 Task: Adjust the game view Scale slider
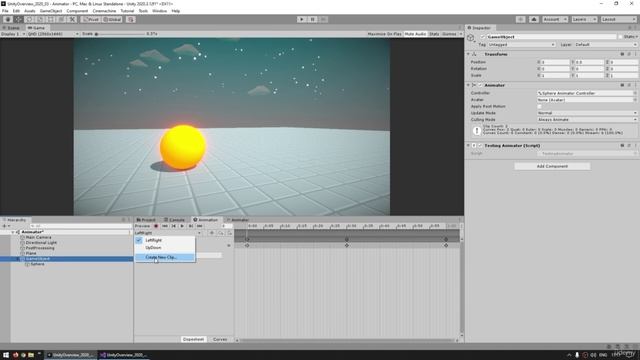click(x=120, y=34)
